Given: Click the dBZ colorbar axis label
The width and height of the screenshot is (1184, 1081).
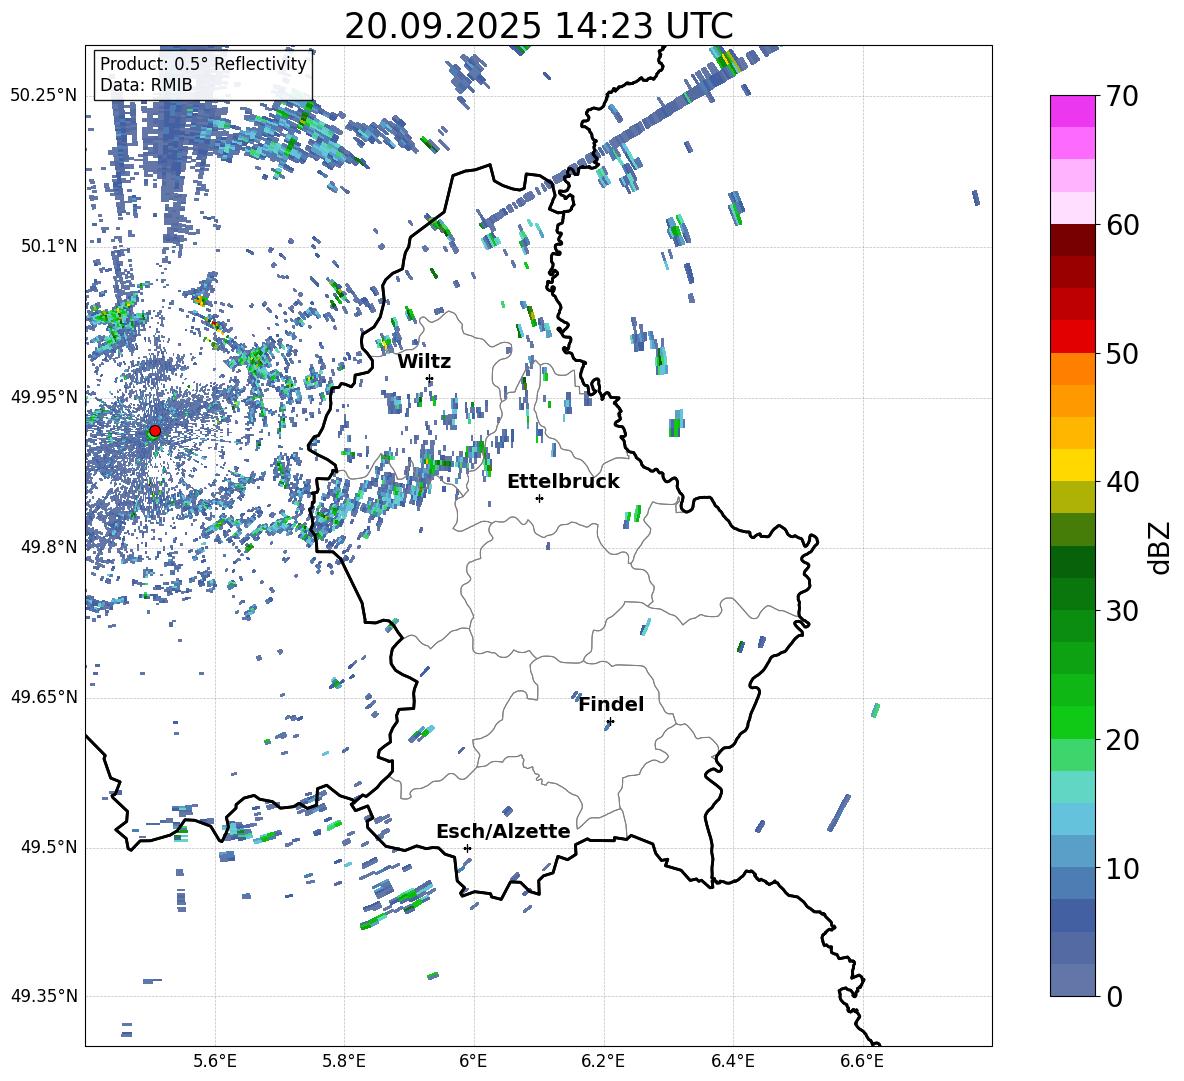Looking at the screenshot, I should click(1161, 547).
